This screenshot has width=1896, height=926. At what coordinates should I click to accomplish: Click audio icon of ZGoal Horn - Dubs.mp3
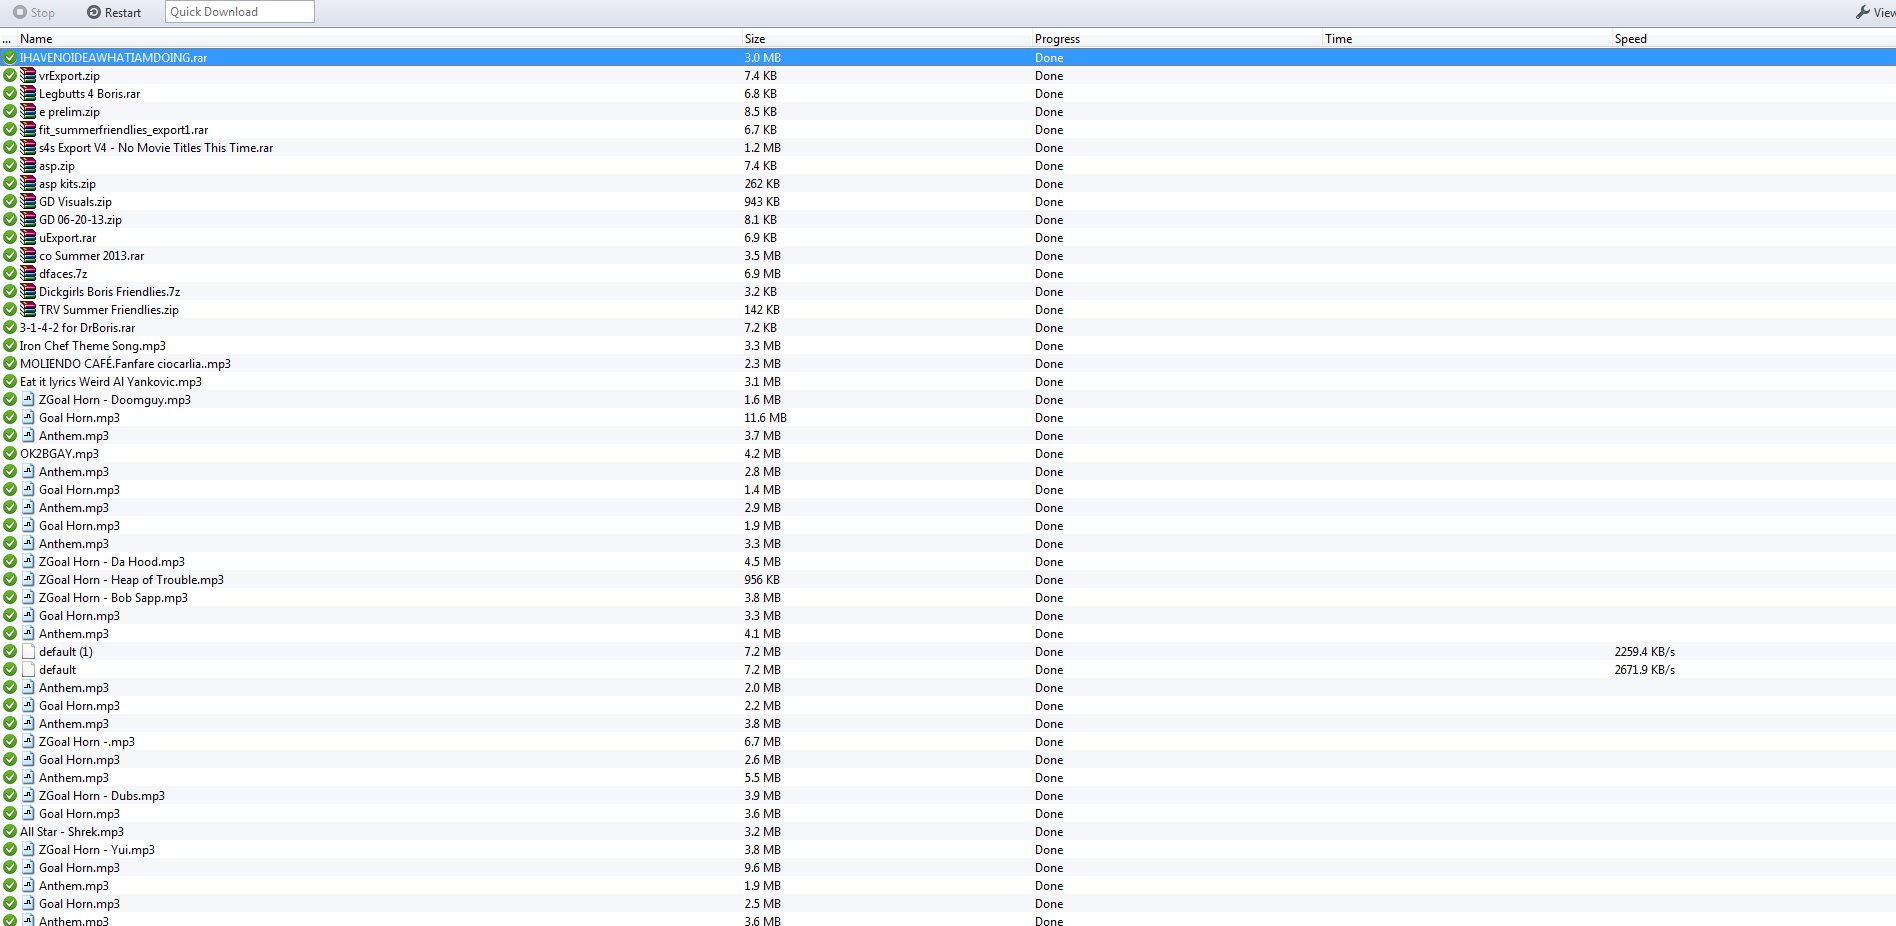(x=28, y=796)
